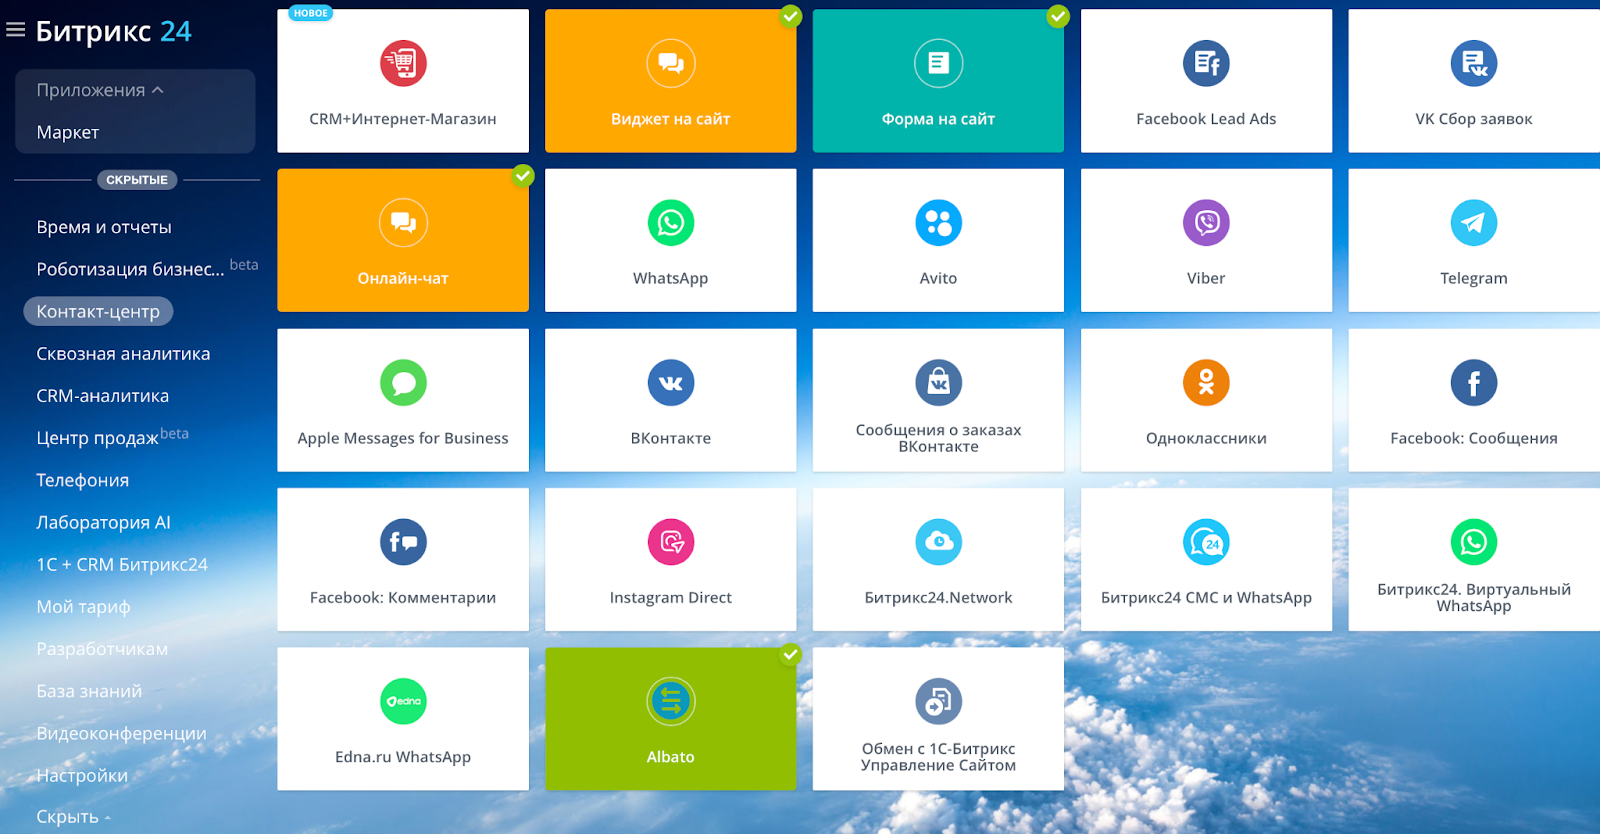Click the Edna.ru WhatsApp green icon

click(403, 701)
